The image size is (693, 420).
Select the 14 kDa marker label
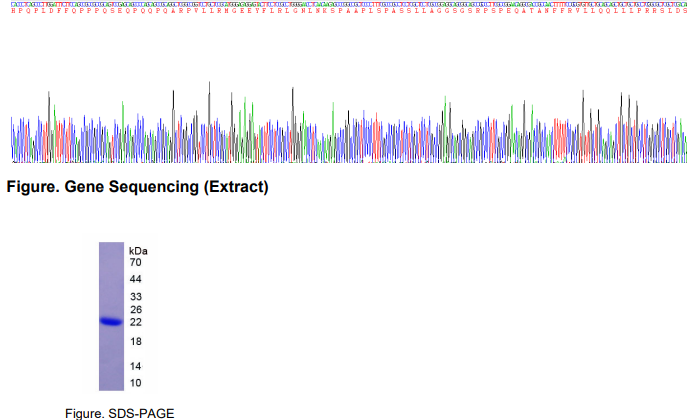click(x=135, y=366)
